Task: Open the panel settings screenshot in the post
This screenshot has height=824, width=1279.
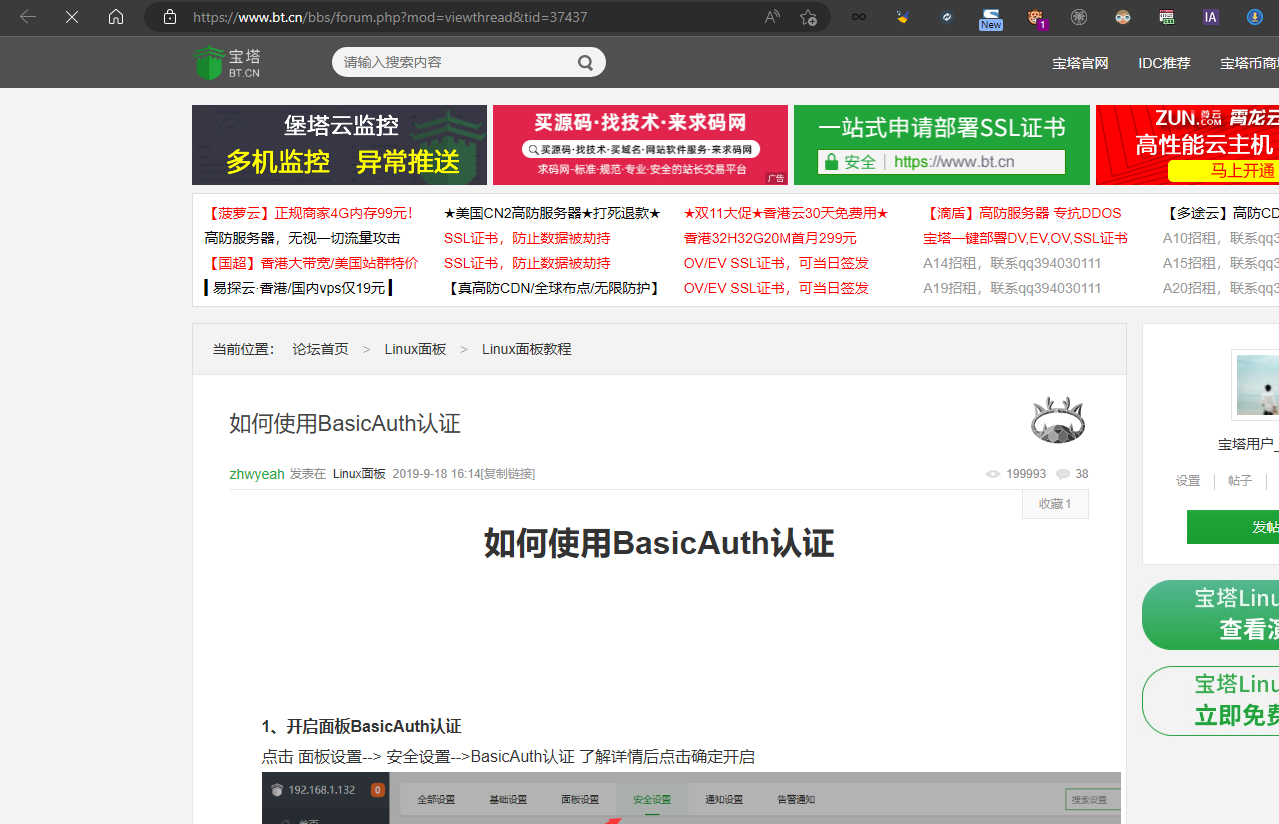Action: (691, 798)
